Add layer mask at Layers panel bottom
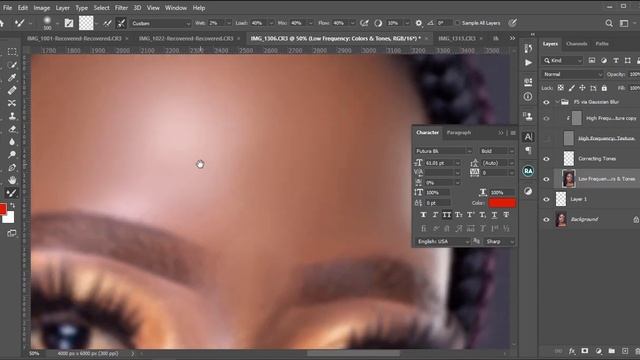This screenshot has height=360, width=640. (585, 351)
